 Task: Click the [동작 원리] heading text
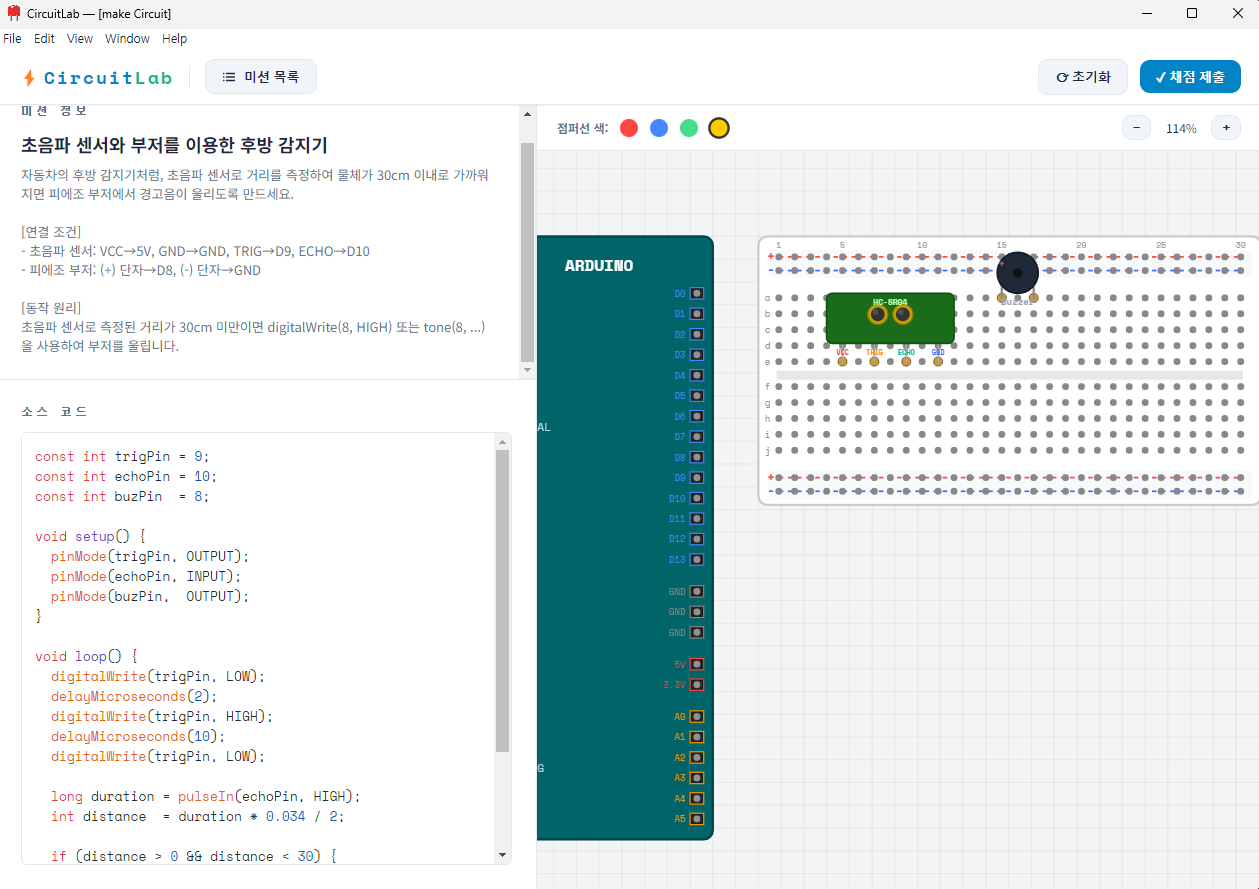[x=51, y=308]
